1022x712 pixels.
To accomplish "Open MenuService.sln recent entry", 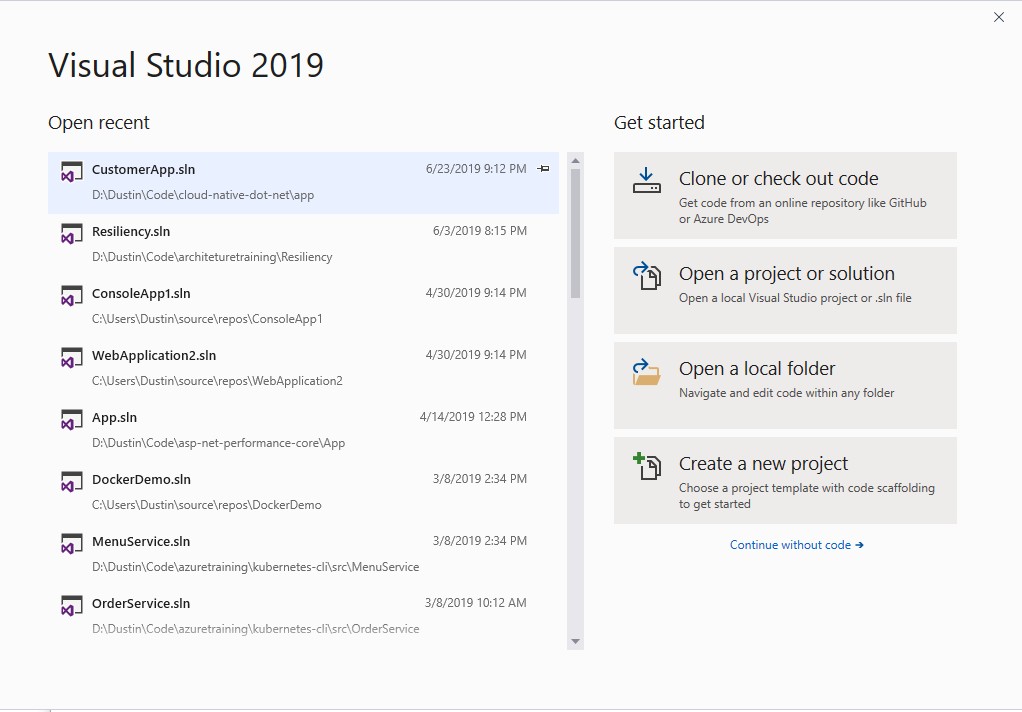I will pos(303,554).
